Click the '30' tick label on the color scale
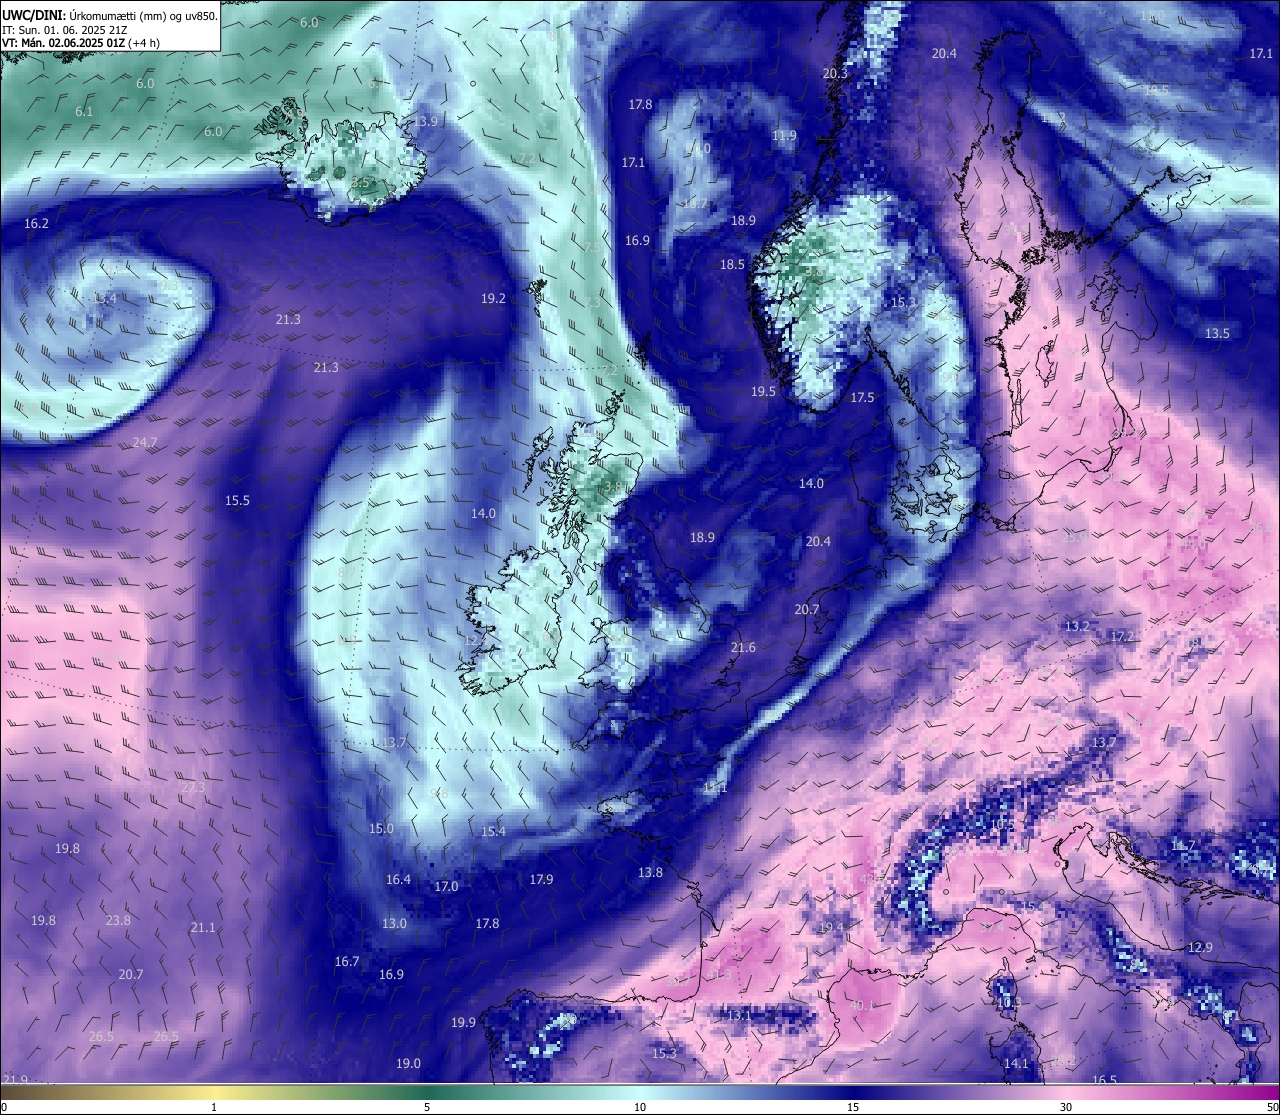This screenshot has height=1115, width=1280. (x=1066, y=1107)
